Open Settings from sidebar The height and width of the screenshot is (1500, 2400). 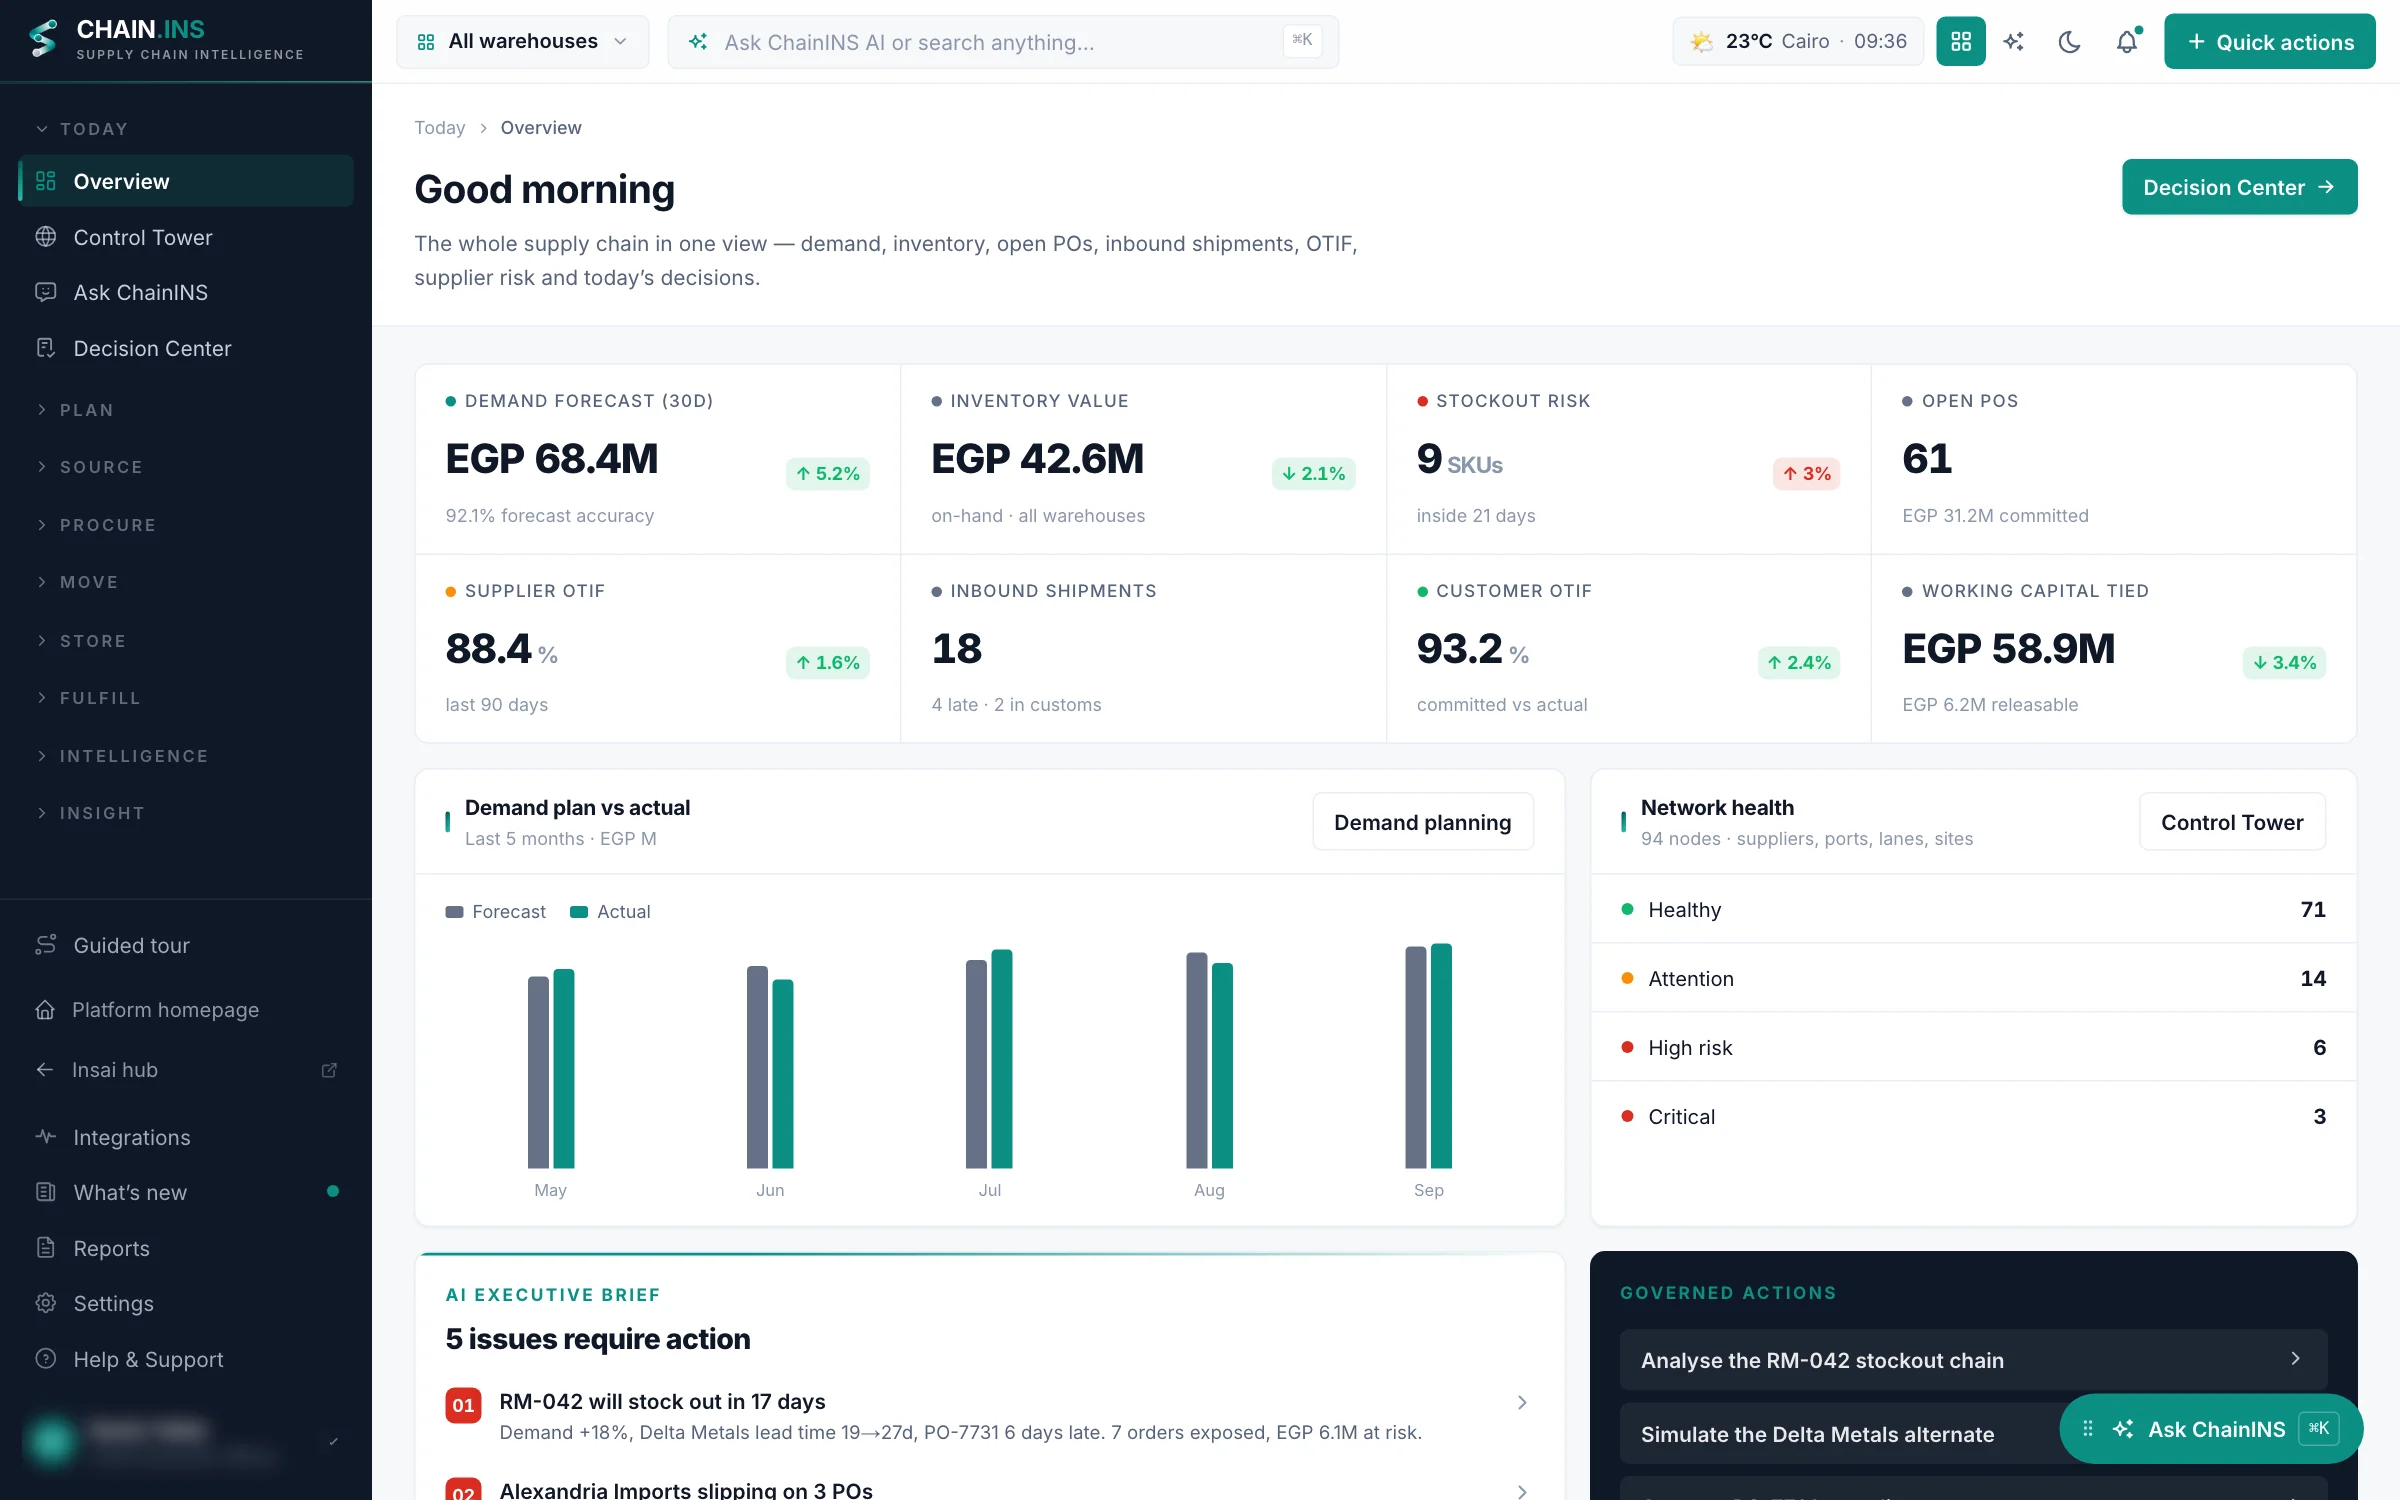tap(186, 1303)
